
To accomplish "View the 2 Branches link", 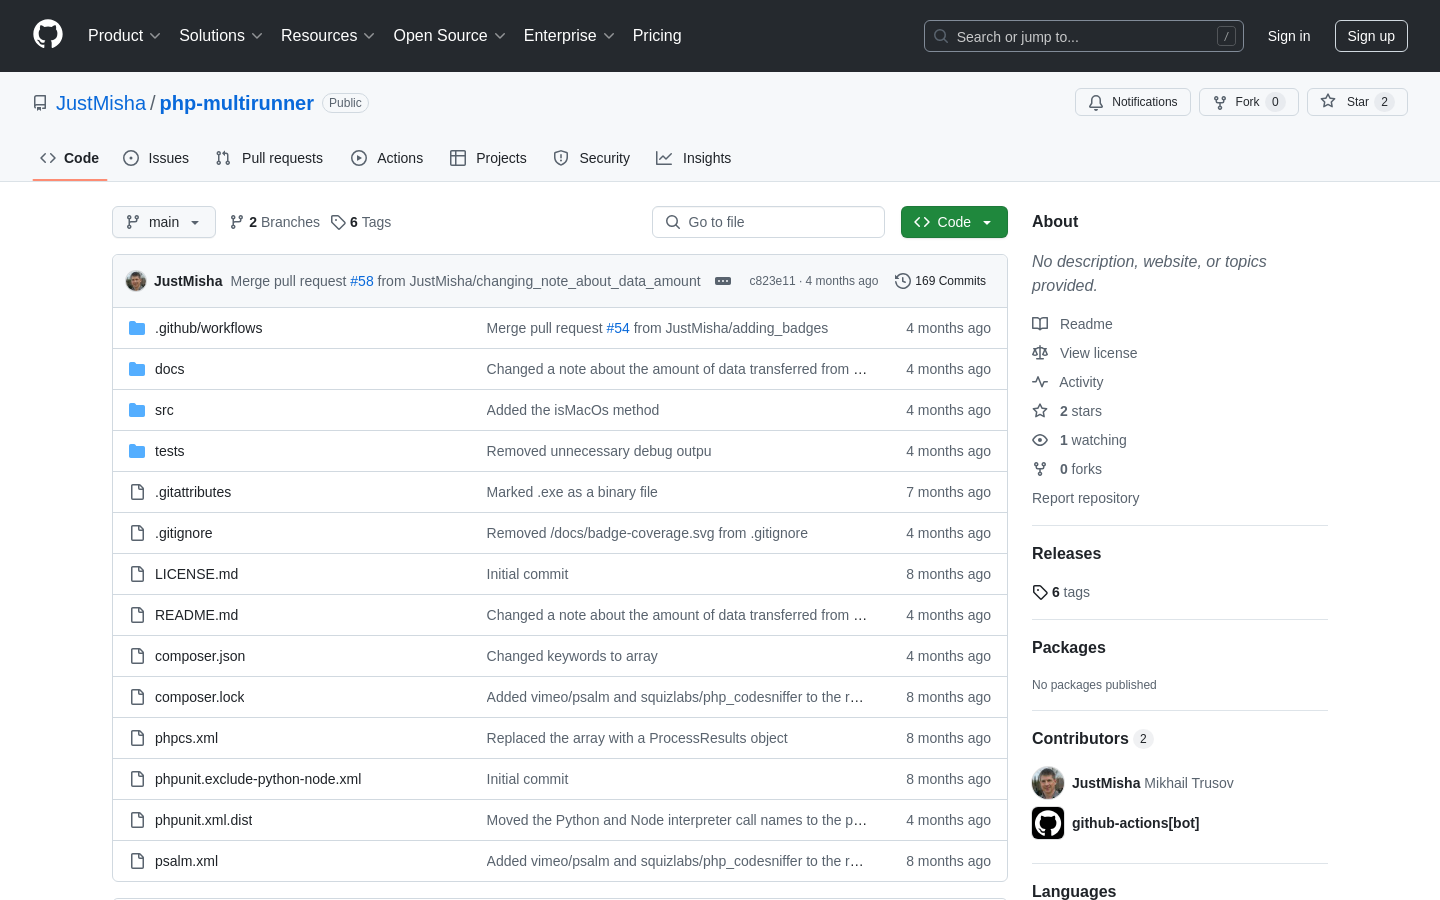I will tap(275, 222).
